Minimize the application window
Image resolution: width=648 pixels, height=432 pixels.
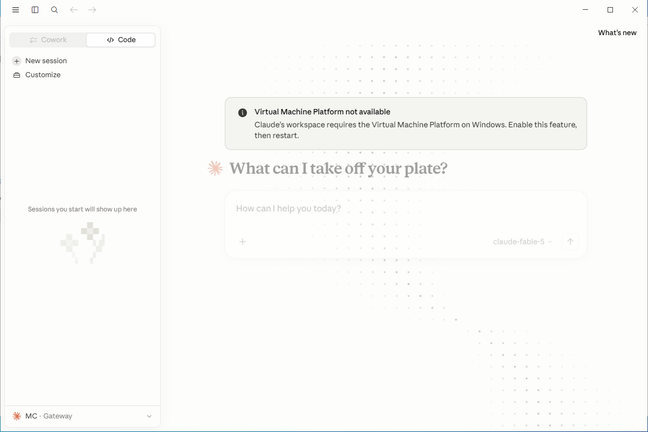585,10
